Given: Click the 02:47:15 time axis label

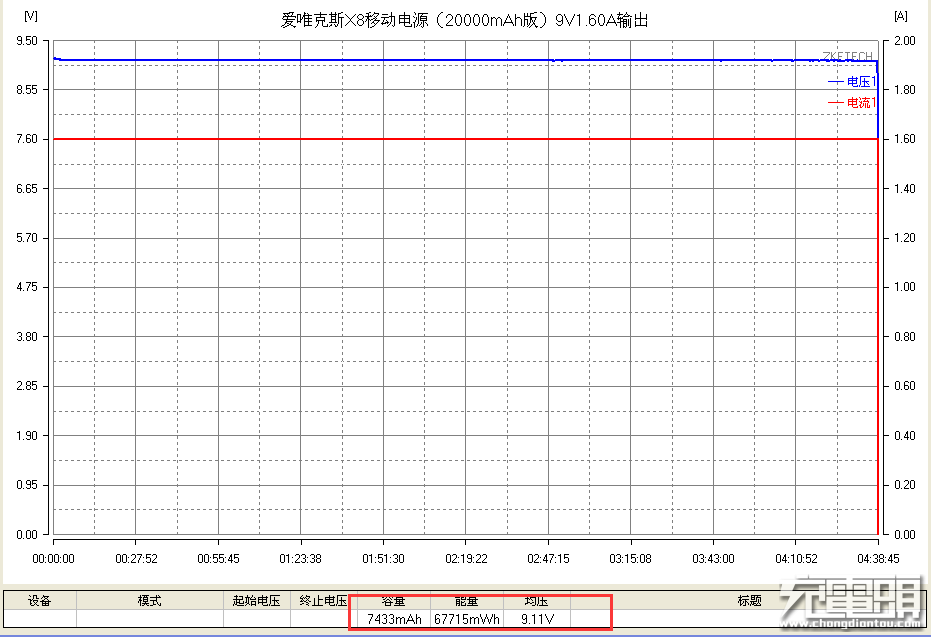Looking at the screenshot, I should pyautogui.click(x=548, y=559).
